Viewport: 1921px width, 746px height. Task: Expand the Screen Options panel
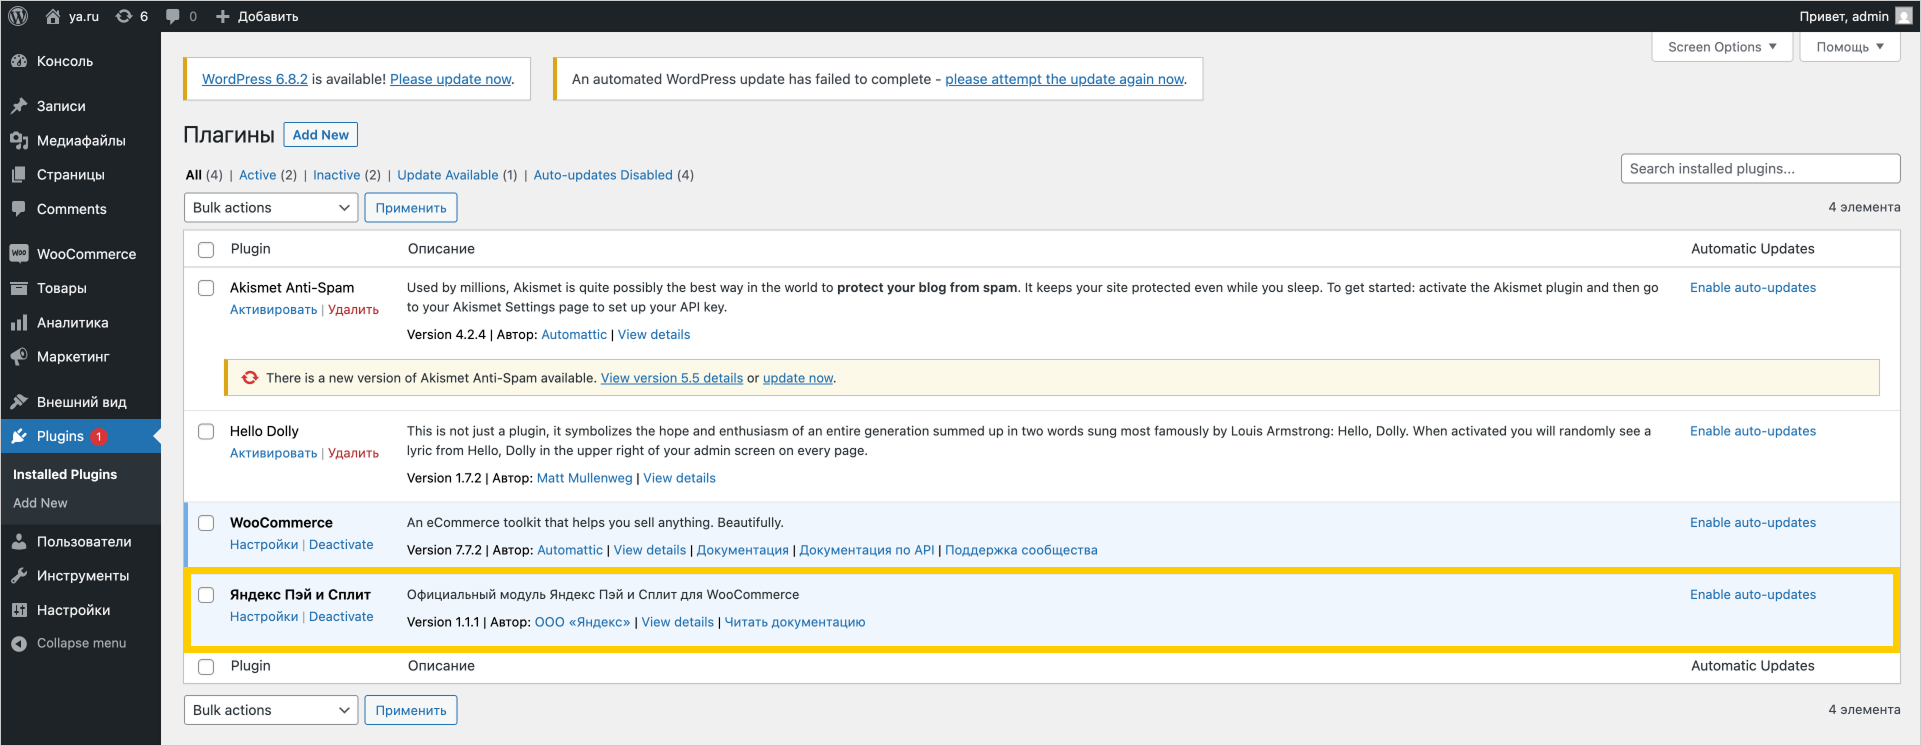(1721, 47)
